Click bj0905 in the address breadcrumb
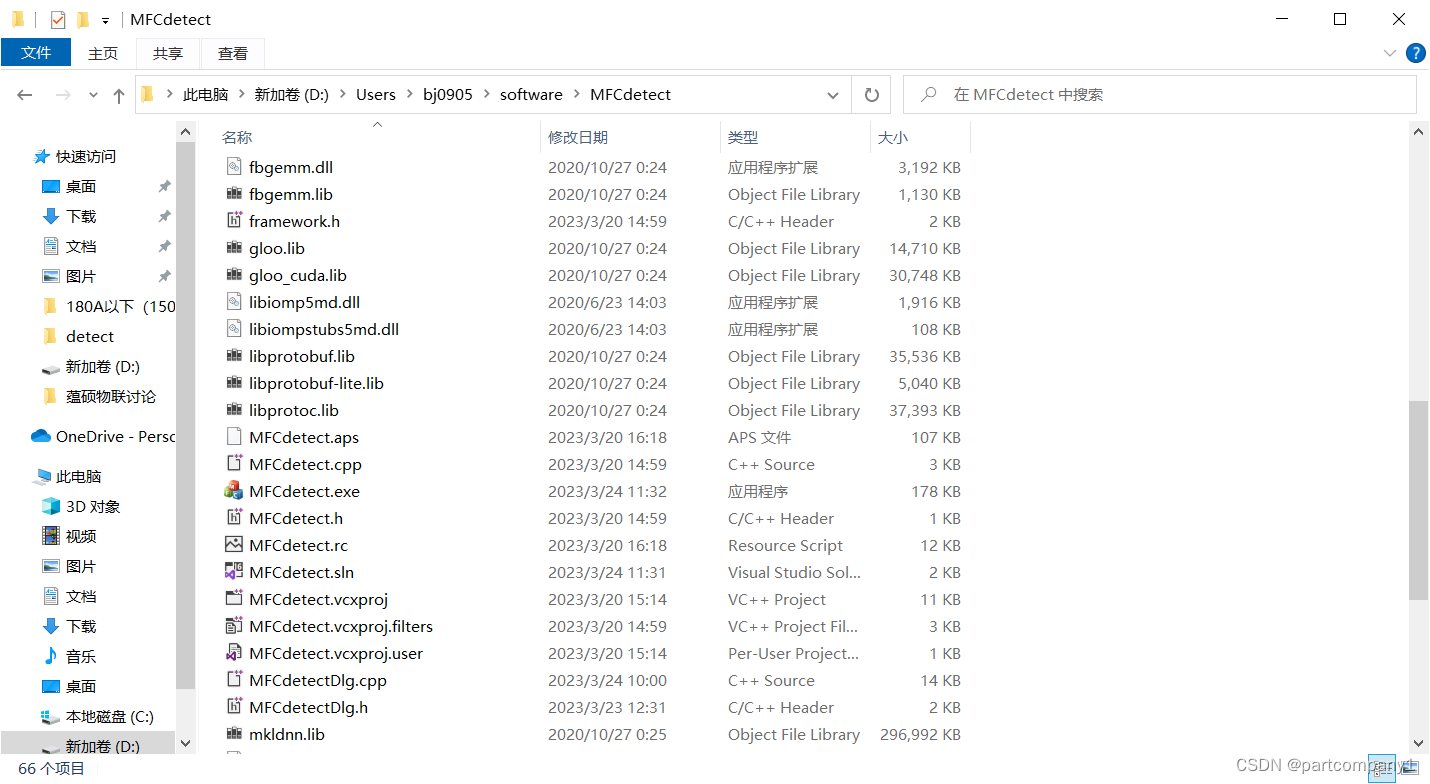Viewport: 1430px width, 784px height. (448, 95)
